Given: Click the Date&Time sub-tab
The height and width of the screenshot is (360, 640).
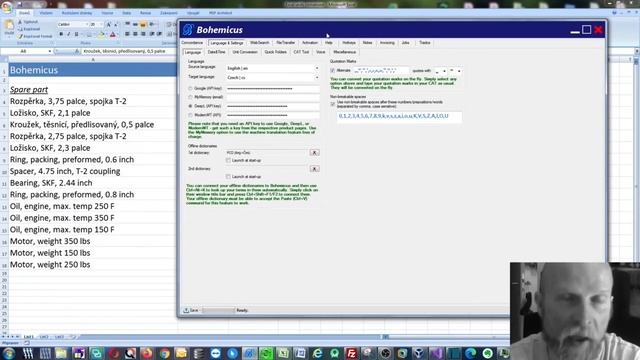Looking at the screenshot, I should 216,52.
